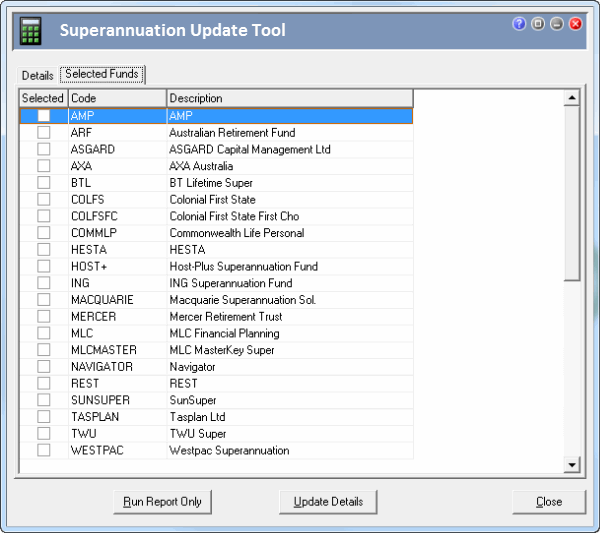Check the REST fund checkbox
600x533 pixels.
(44, 383)
